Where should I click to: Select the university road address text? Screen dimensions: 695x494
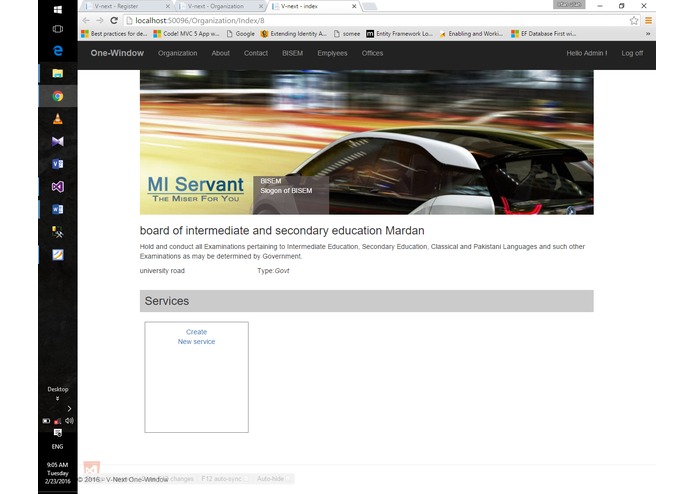(162, 271)
